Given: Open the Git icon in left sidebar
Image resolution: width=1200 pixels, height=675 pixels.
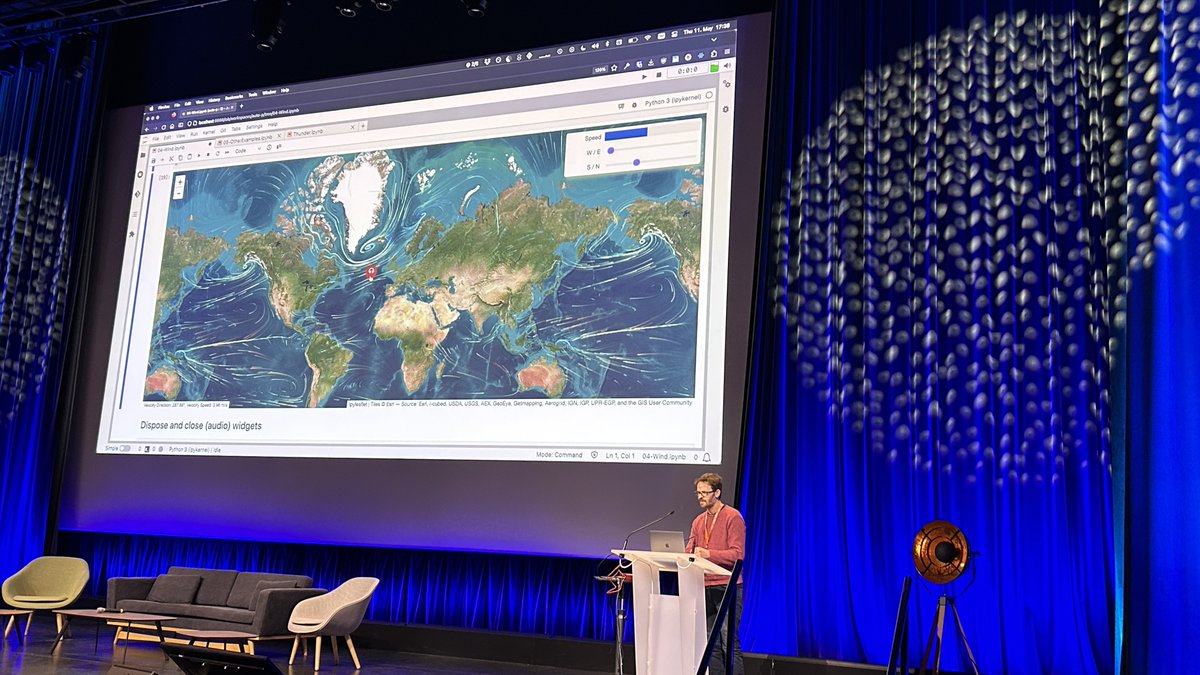Looking at the screenshot, I should pyautogui.click(x=137, y=194).
